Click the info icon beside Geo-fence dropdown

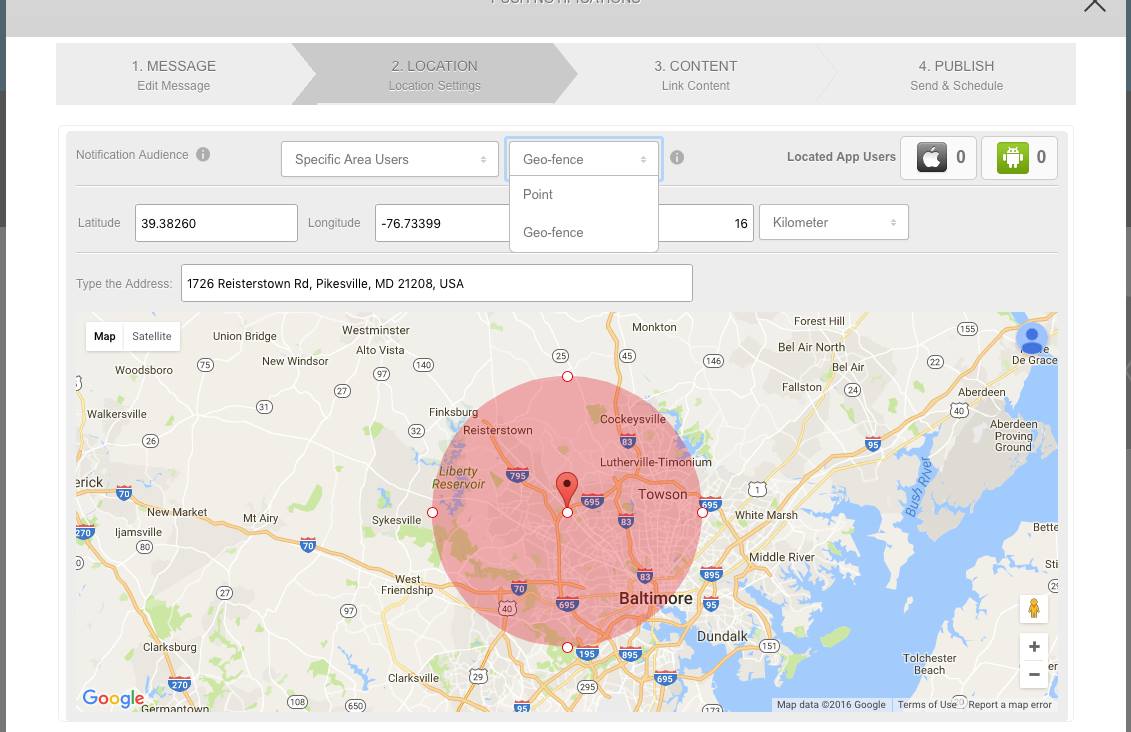677,158
